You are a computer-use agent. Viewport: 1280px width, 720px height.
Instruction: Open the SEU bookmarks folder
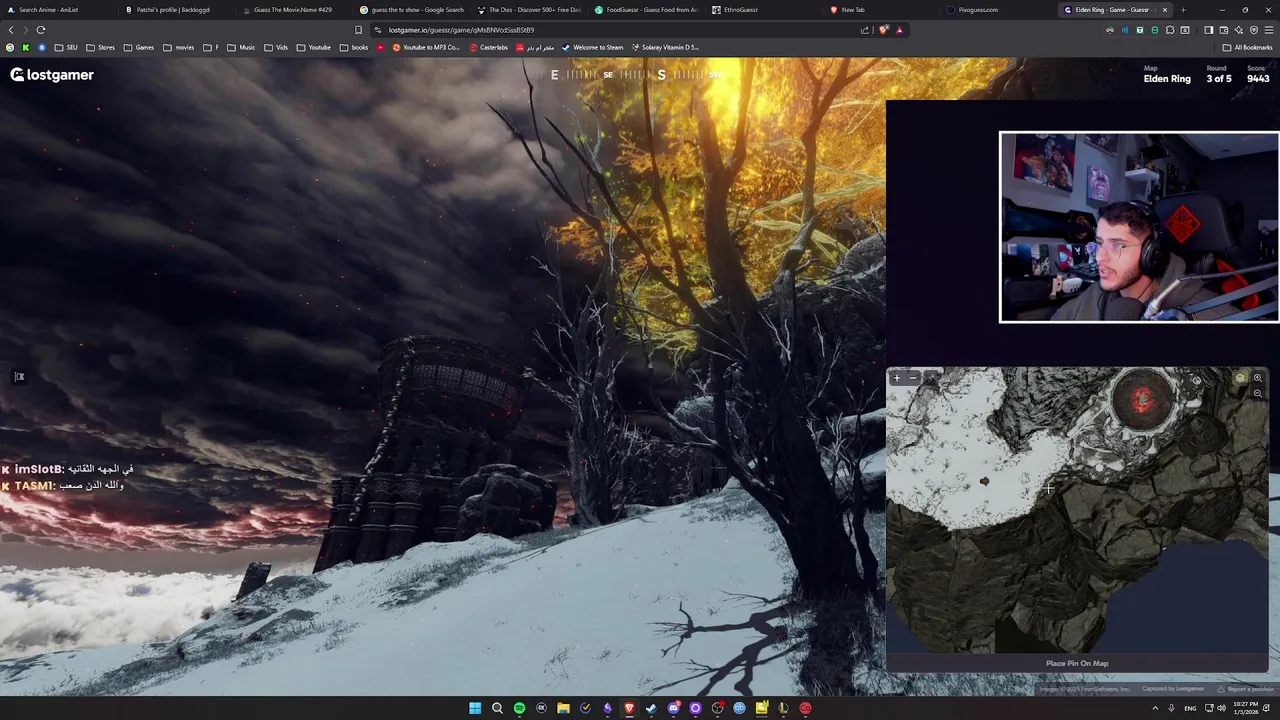pos(66,47)
